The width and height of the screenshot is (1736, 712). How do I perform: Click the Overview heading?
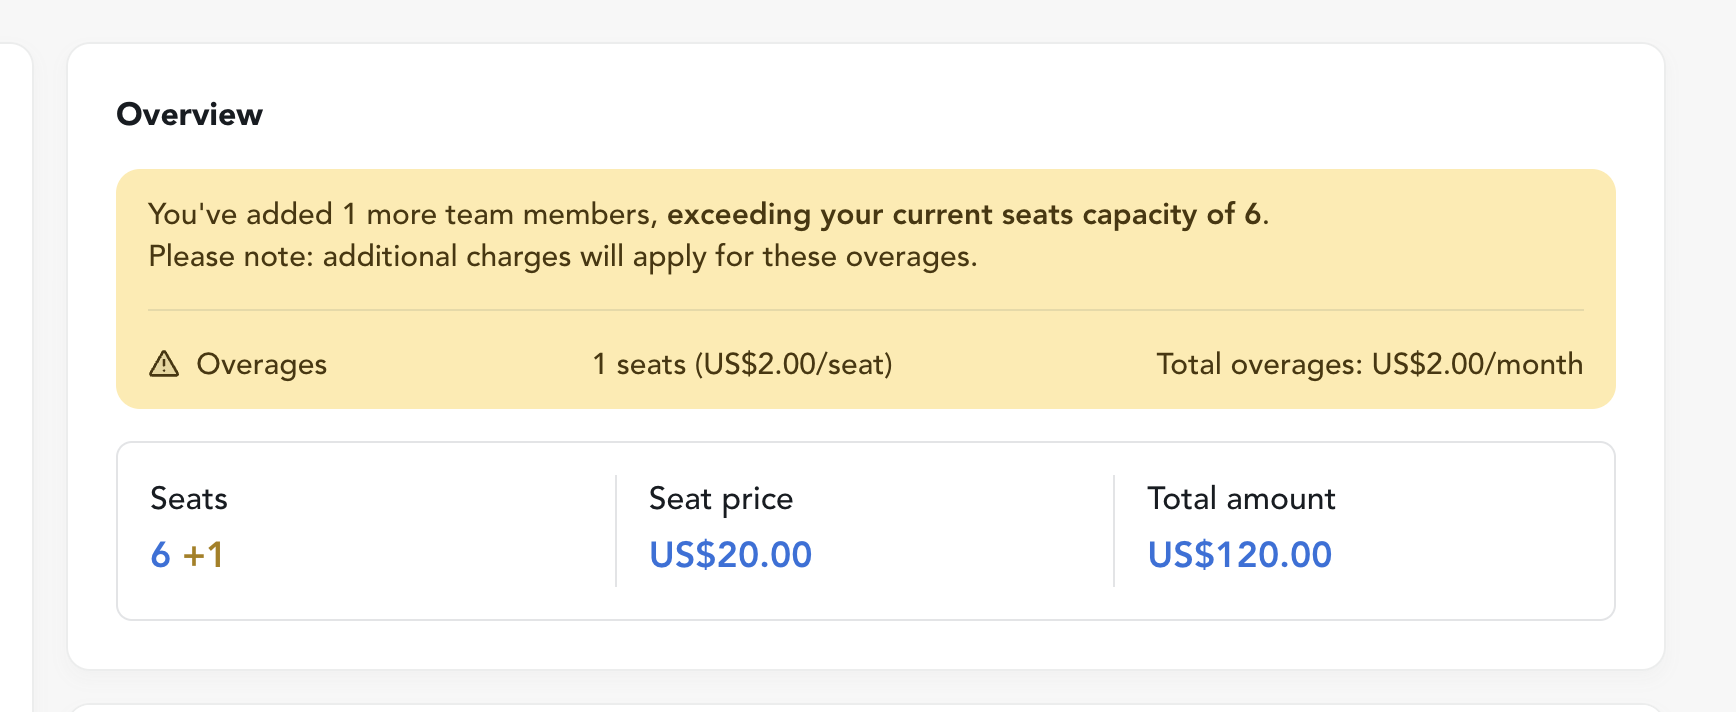click(189, 114)
